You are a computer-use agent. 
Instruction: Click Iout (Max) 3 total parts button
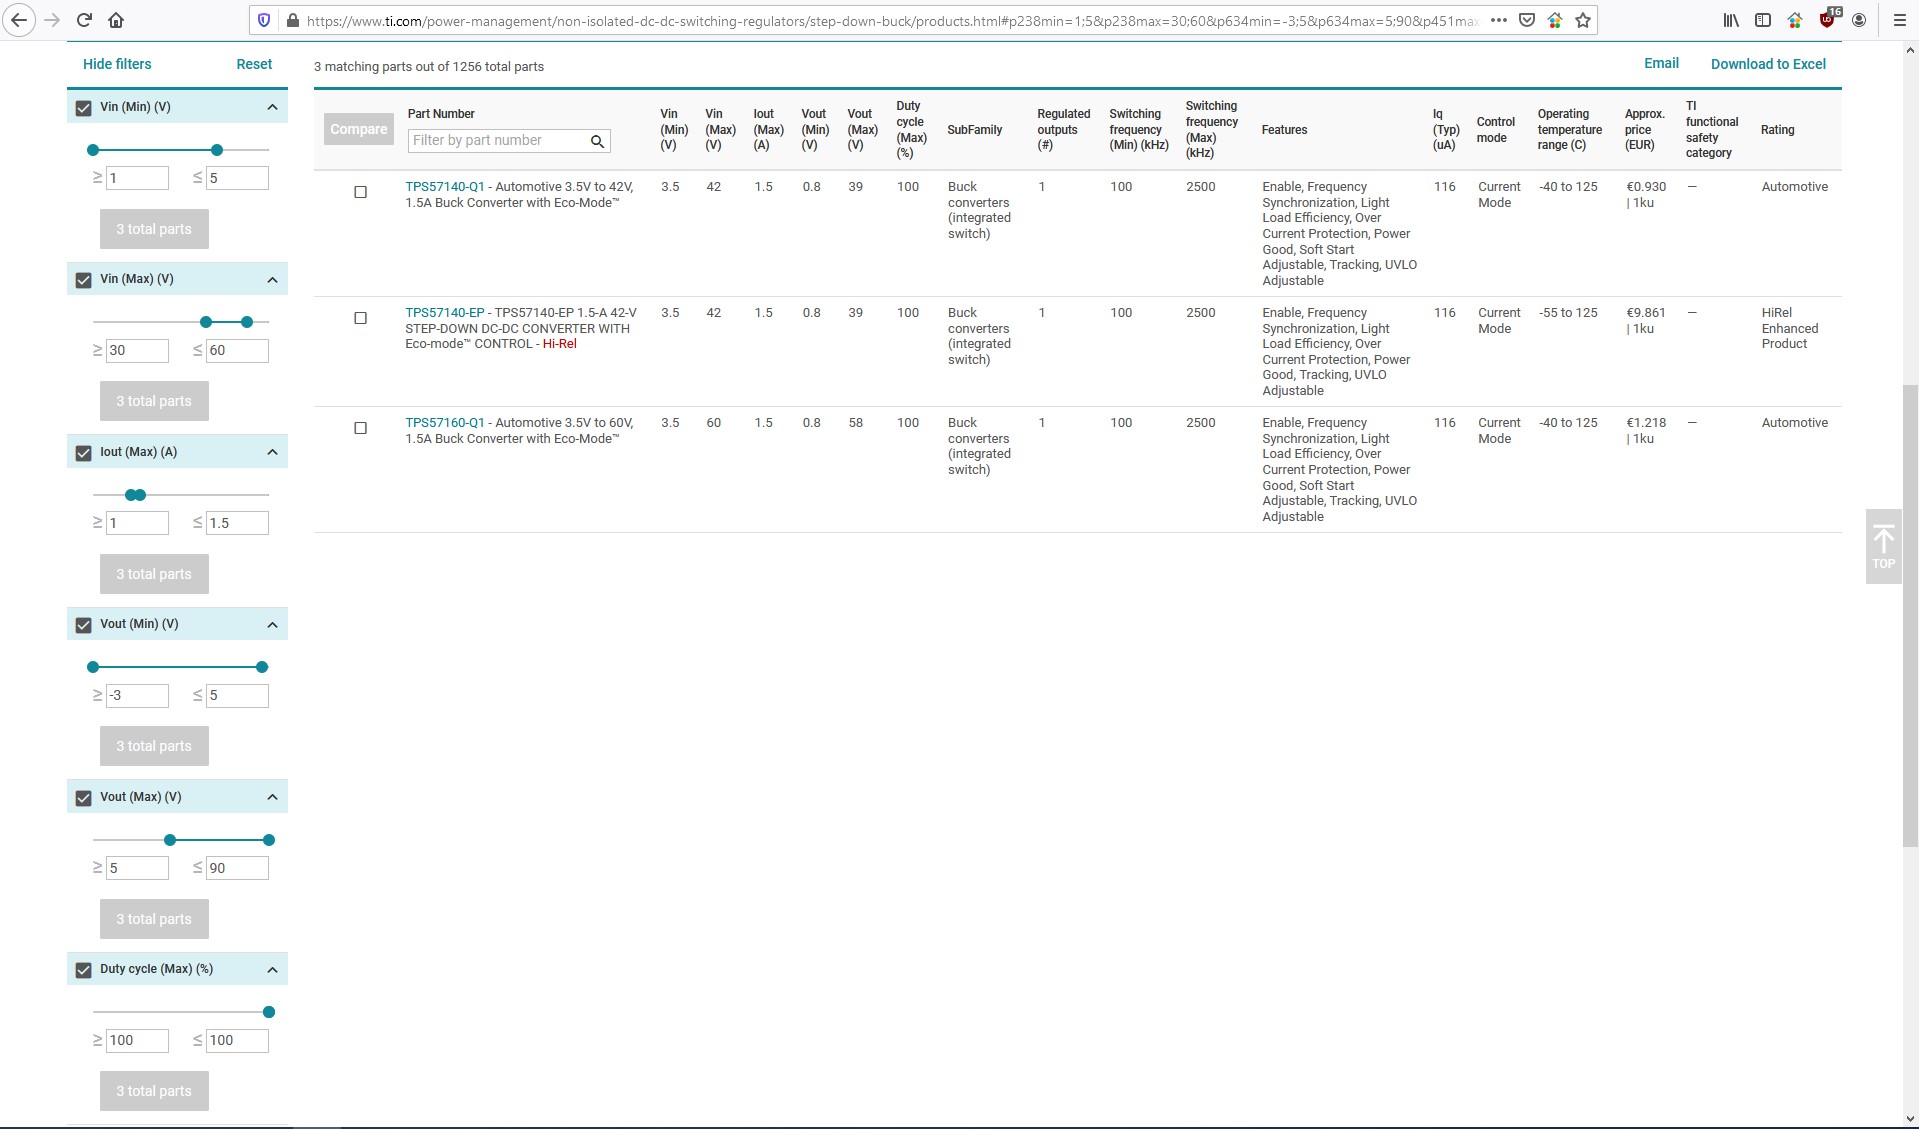[154, 574]
